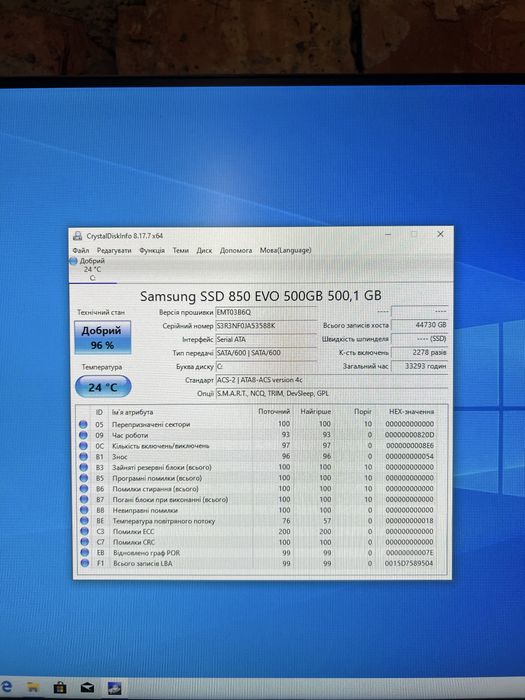Close the CrystalDiskInfo window

tap(440, 234)
